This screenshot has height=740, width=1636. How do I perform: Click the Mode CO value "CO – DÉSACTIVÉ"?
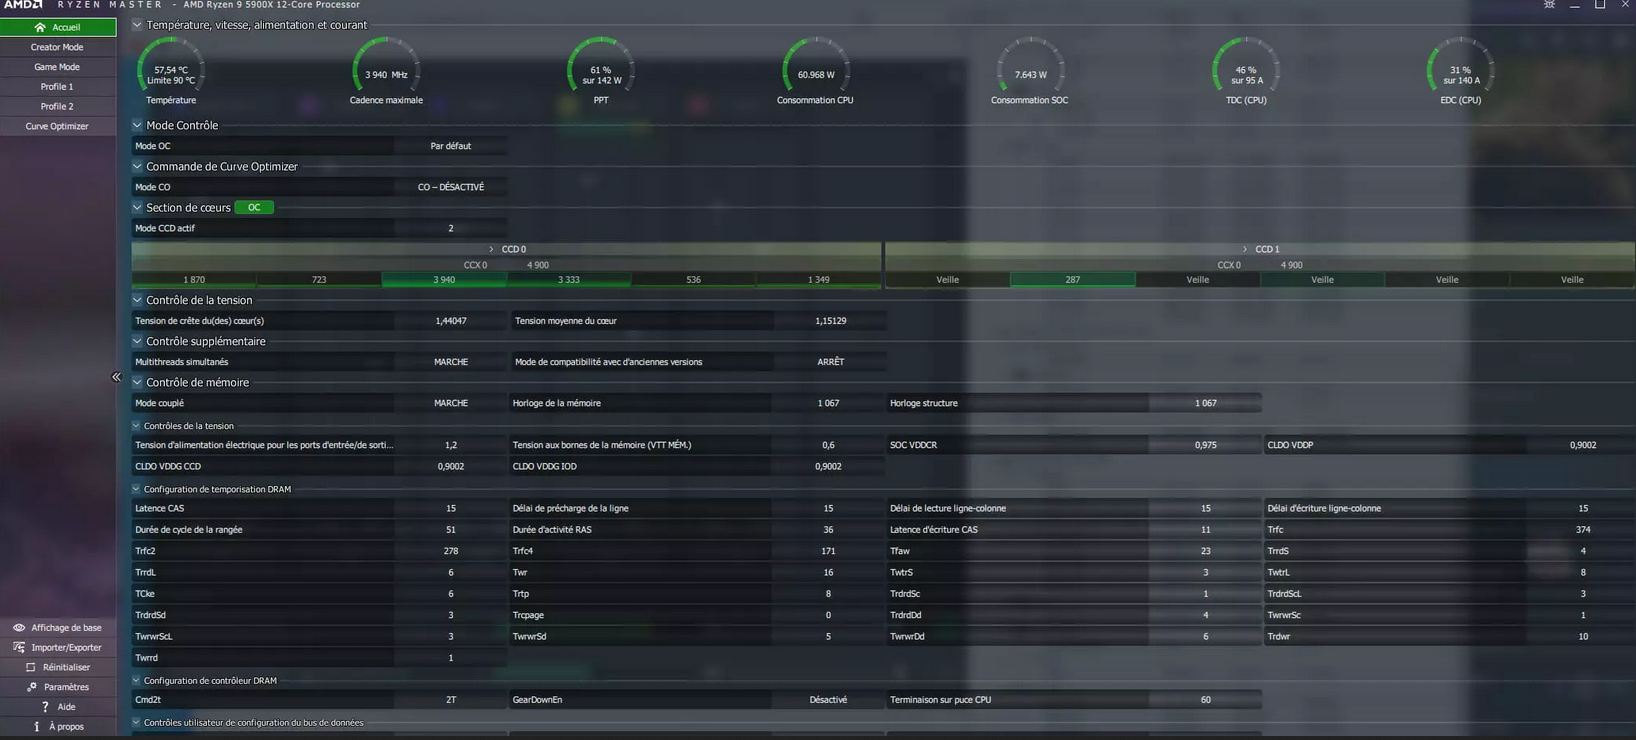click(451, 187)
